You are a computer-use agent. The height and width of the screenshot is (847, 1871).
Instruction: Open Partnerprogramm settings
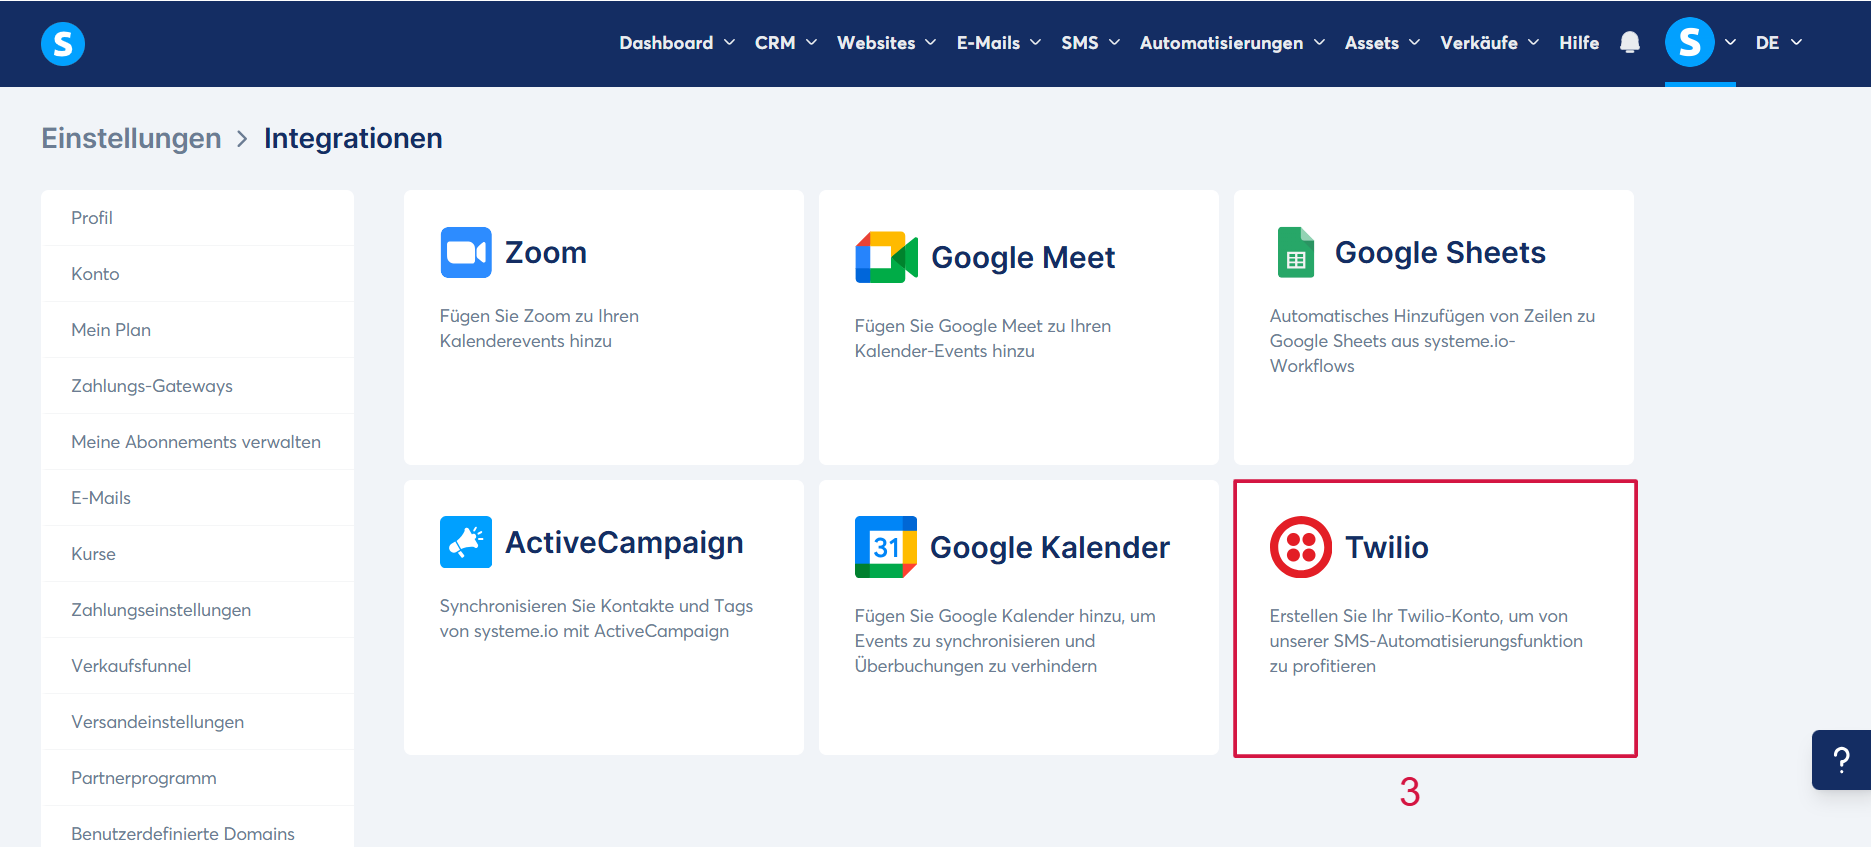tap(198, 778)
